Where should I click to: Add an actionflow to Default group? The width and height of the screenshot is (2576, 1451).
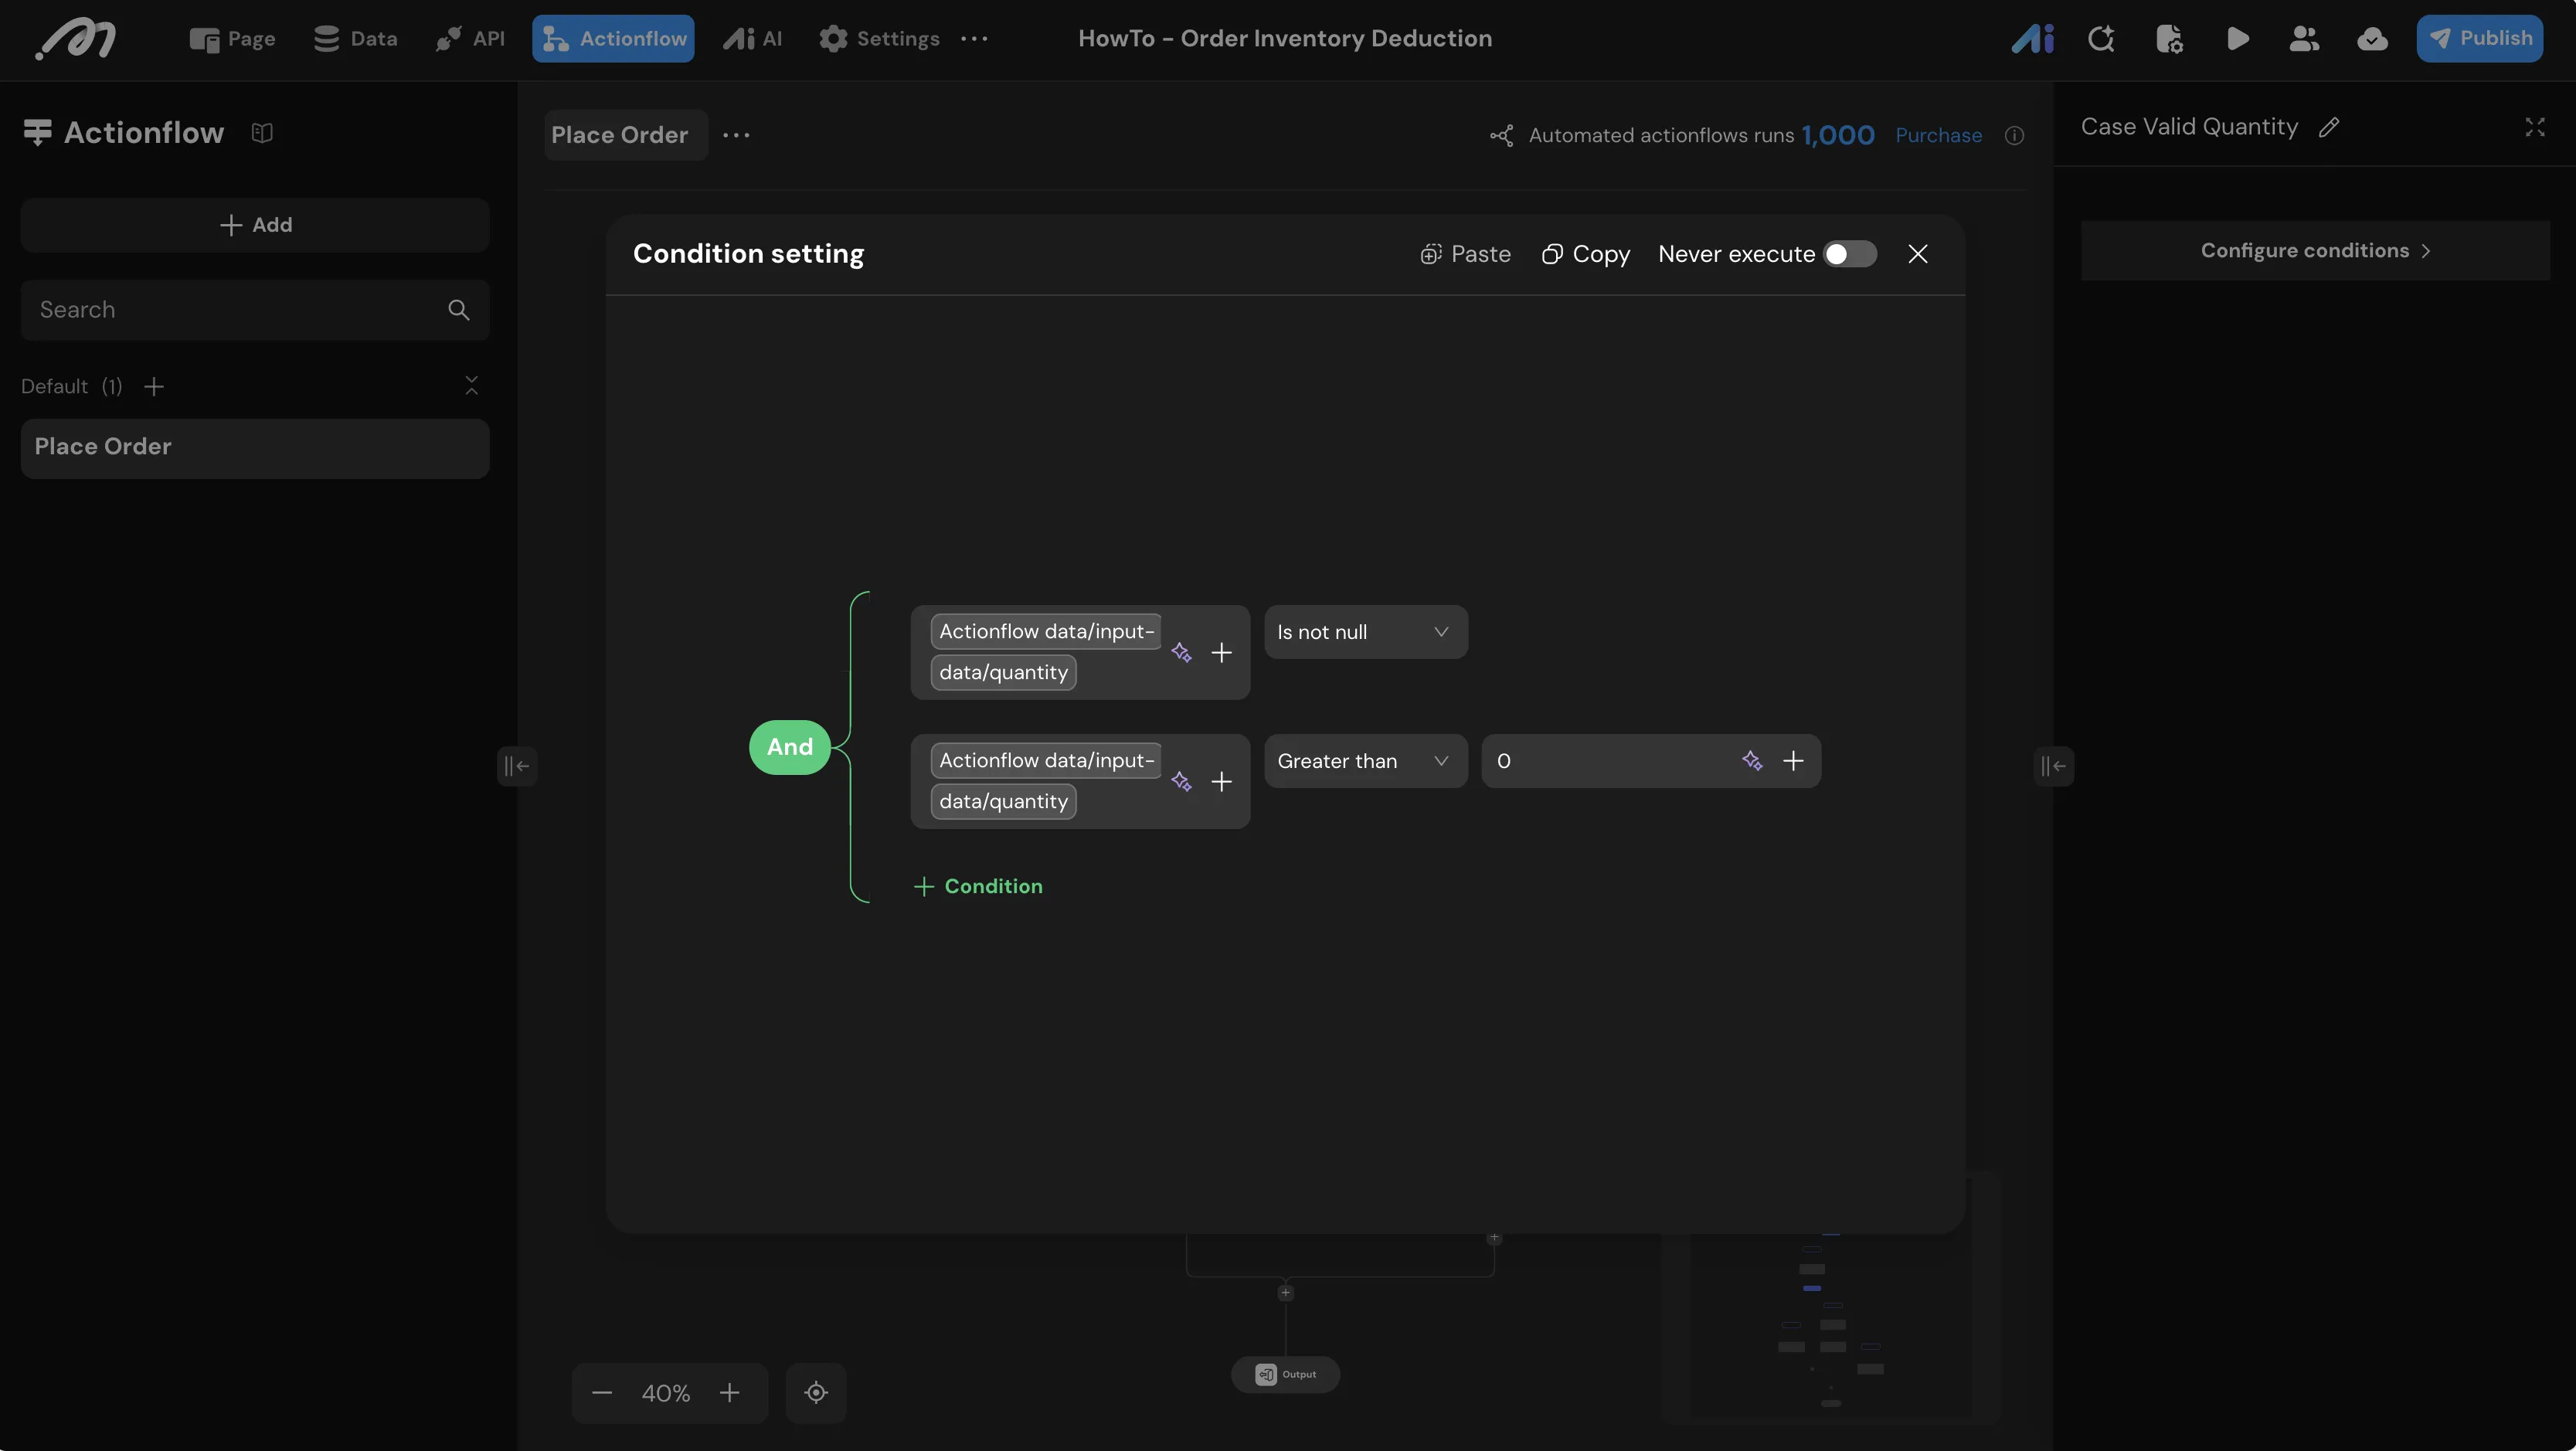point(154,387)
